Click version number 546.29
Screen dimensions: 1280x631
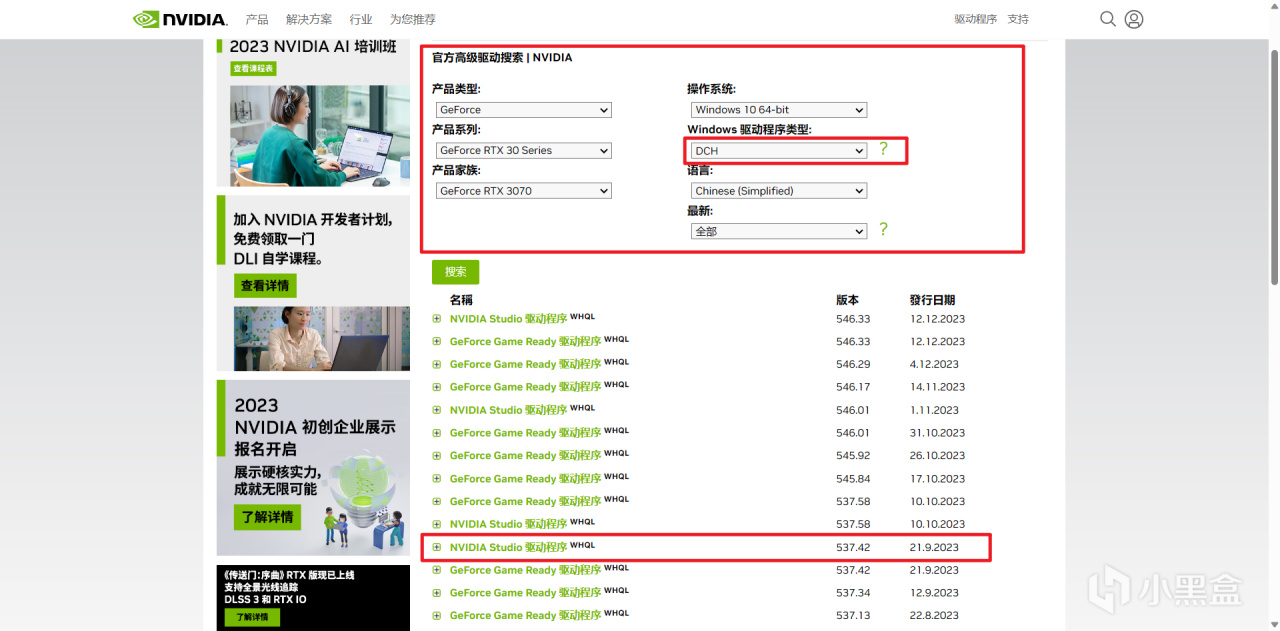[x=853, y=364]
